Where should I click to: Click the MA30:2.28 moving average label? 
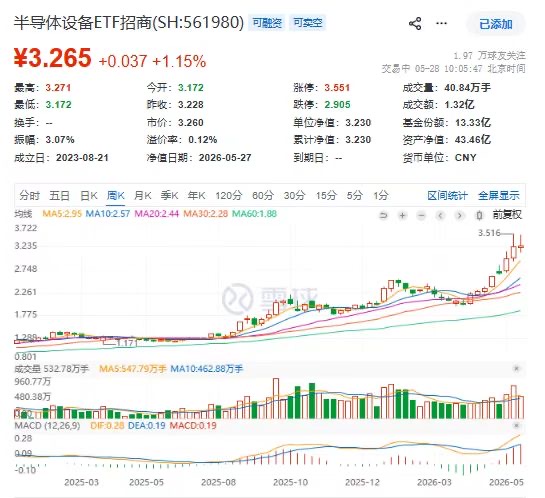click(205, 213)
